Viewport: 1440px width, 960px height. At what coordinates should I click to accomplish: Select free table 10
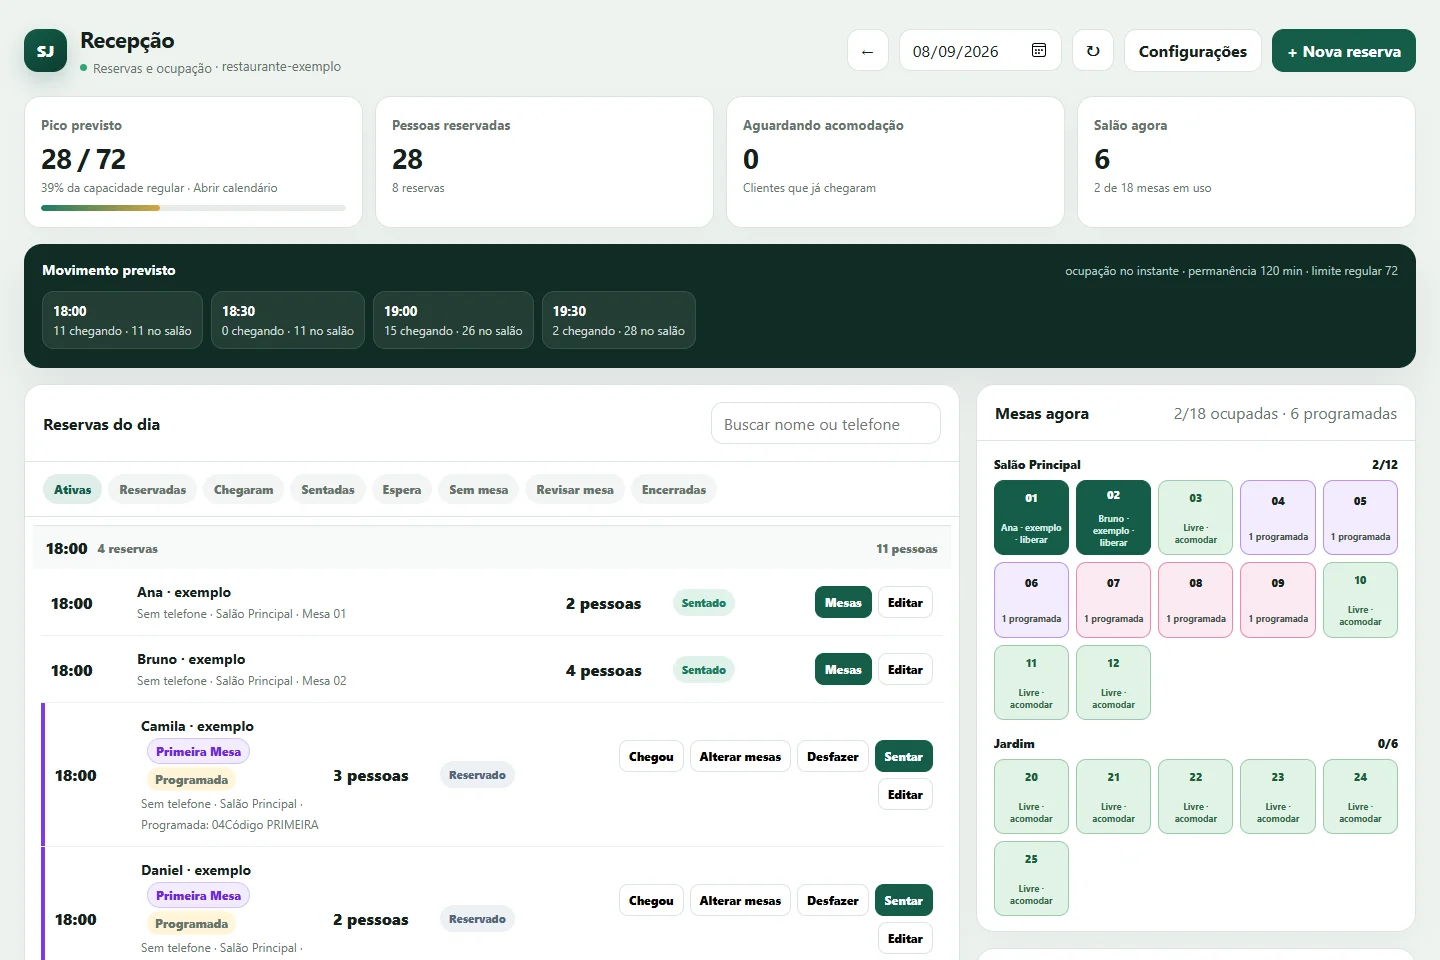pyautogui.click(x=1360, y=600)
